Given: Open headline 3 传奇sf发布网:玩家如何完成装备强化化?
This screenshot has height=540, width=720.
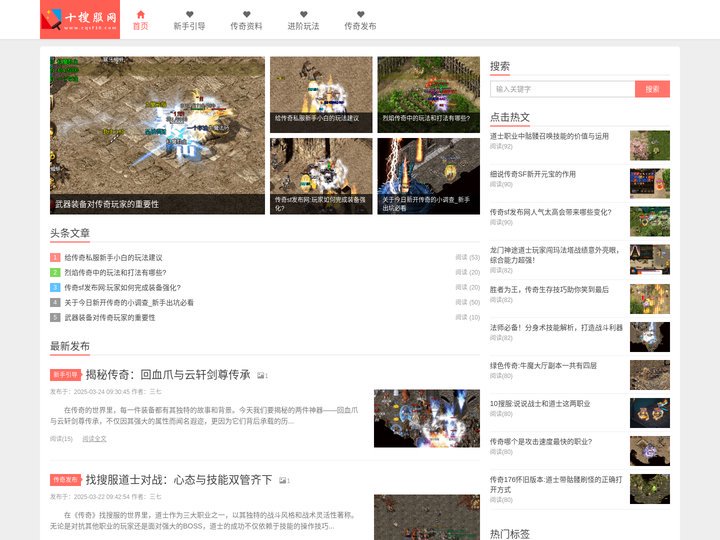Looking at the screenshot, I should [123, 287].
